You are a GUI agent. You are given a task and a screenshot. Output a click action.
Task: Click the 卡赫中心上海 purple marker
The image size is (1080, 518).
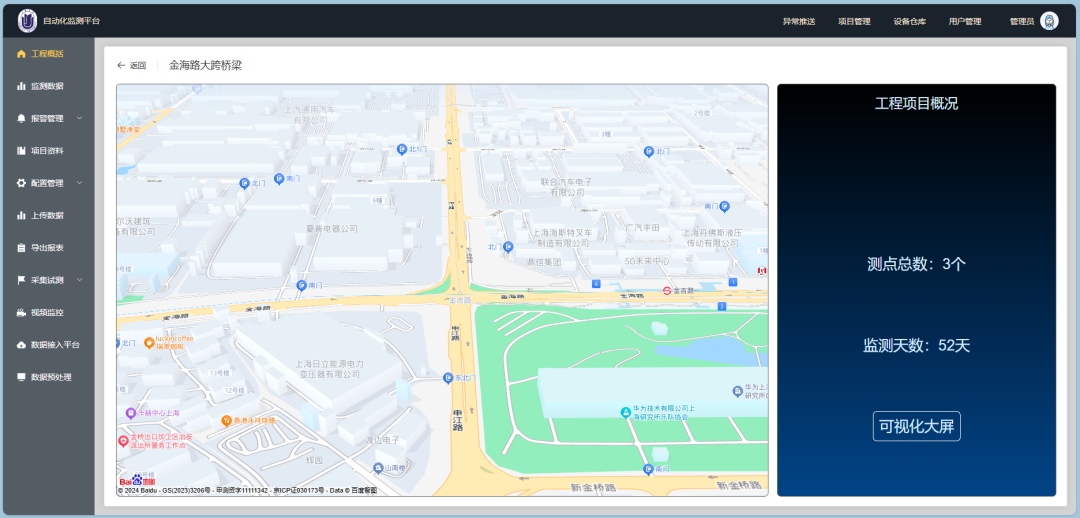click(x=131, y=413)
